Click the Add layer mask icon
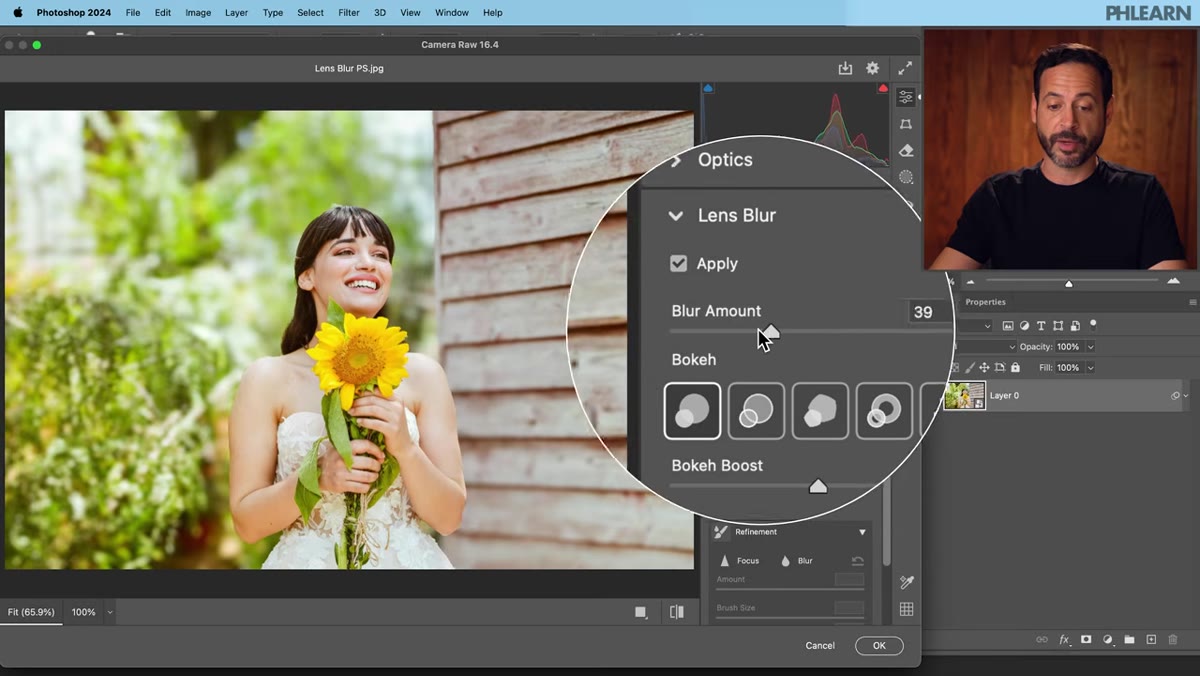Image resolution: width=1200 pixels, height=676 pixels. pos(1086,639)
